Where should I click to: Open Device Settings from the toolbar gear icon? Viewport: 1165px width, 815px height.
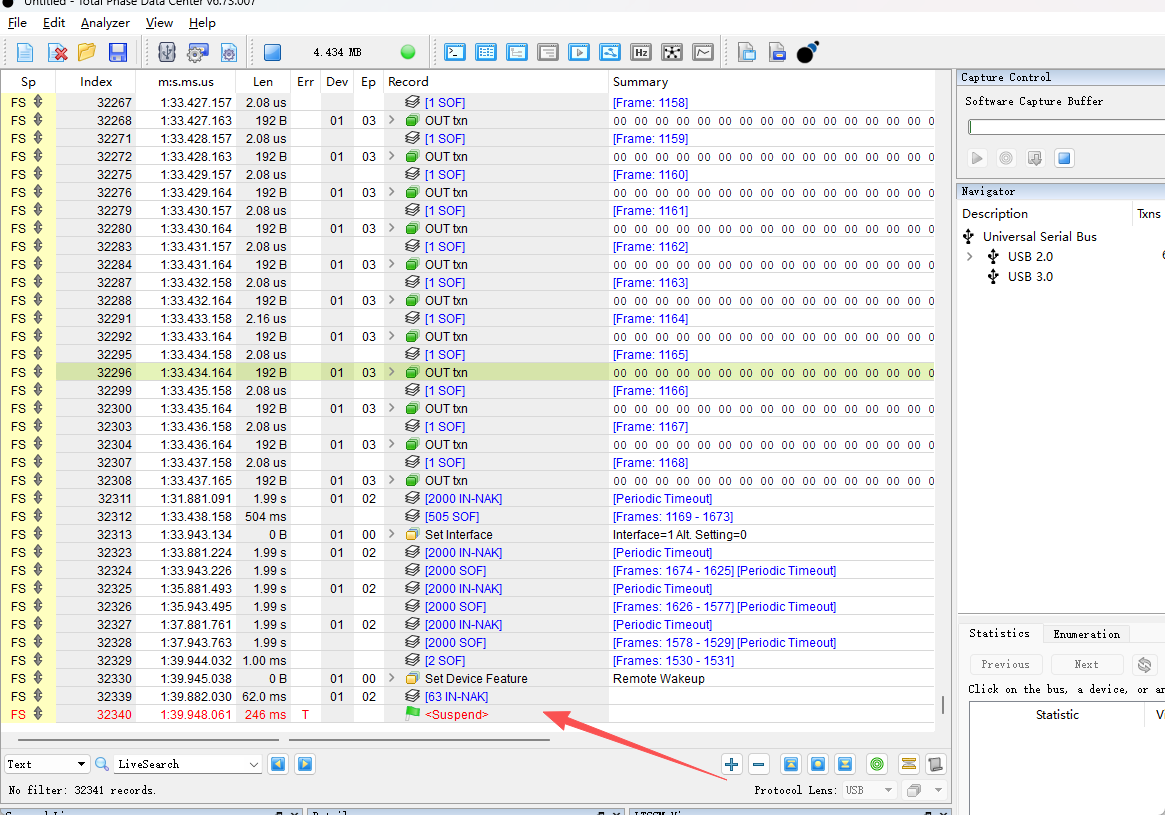[198, 52]
